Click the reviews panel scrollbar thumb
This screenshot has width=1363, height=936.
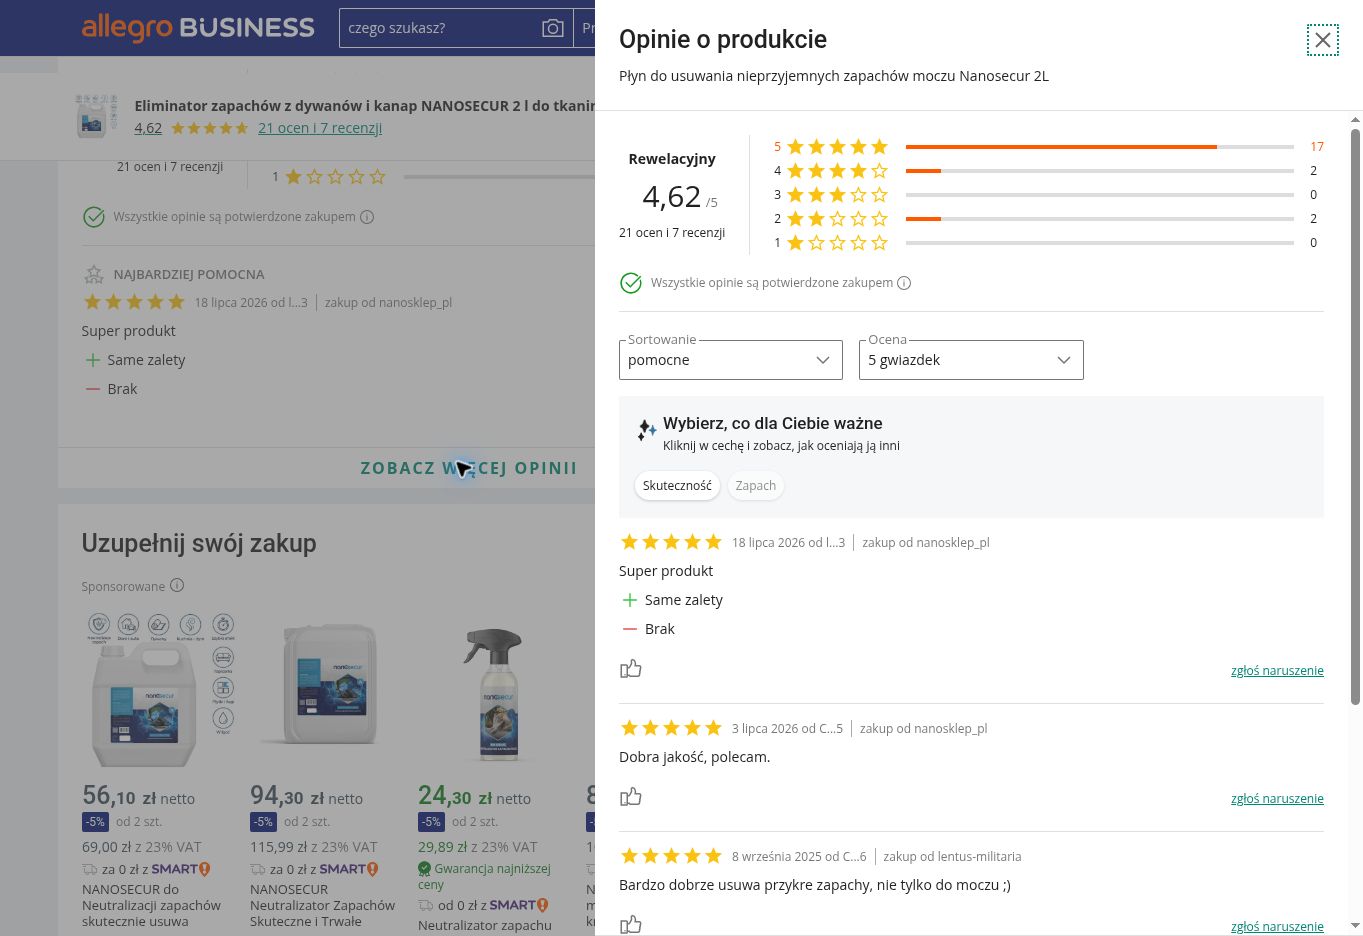(1356, 416)
